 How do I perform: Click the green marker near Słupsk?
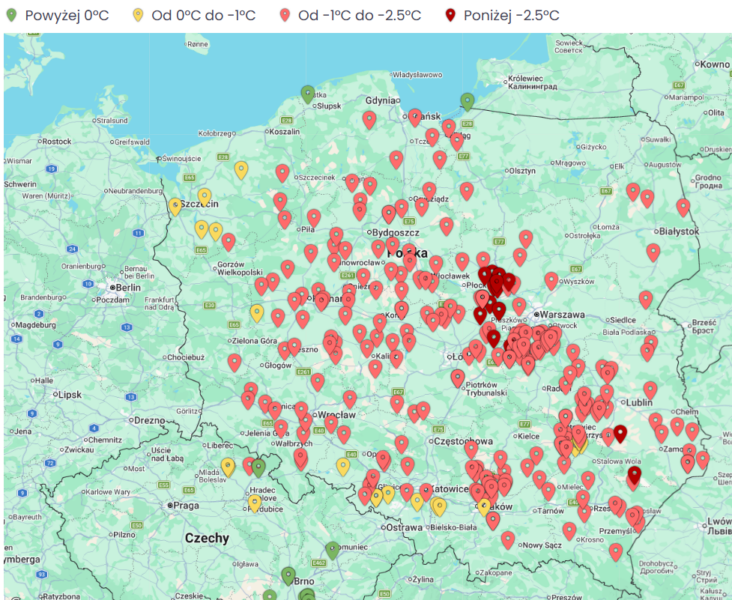click(x=308, y=94)
